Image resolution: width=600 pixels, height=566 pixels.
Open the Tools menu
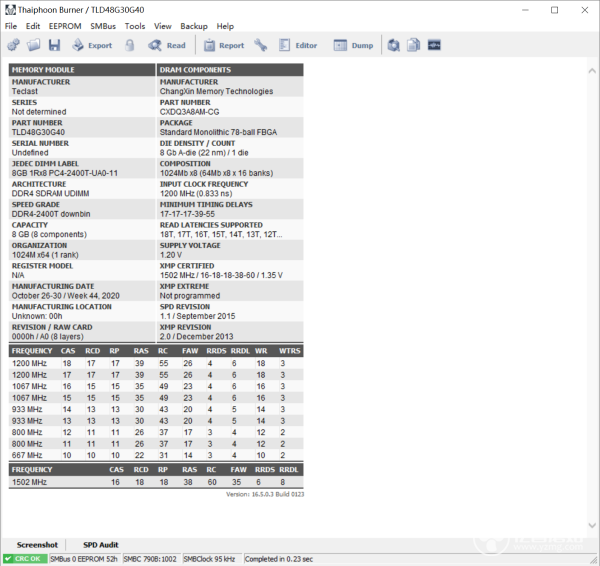point(135,26)
